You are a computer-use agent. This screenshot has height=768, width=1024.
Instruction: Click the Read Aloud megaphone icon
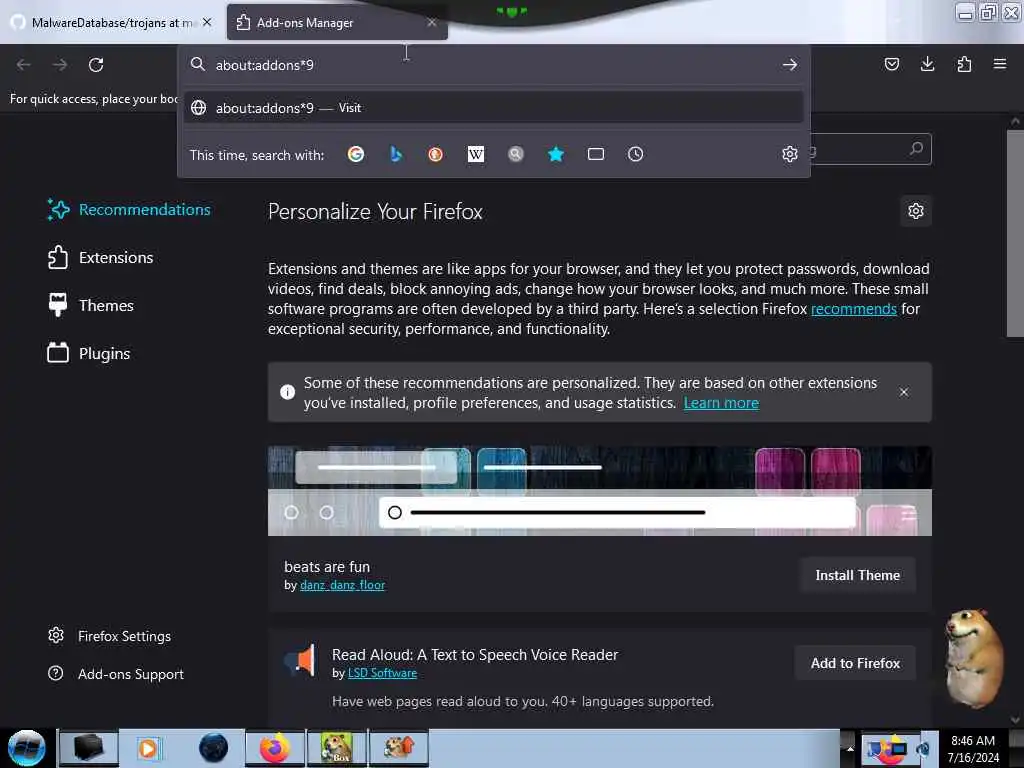[300, 660]
